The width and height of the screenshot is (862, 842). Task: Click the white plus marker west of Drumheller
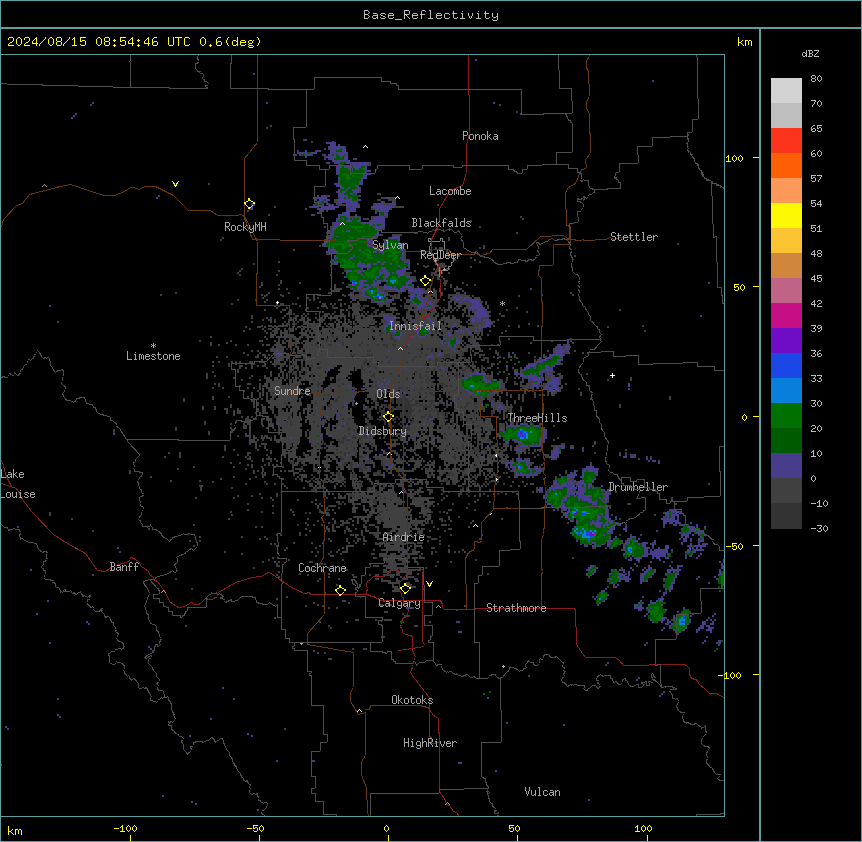(612, 375)
